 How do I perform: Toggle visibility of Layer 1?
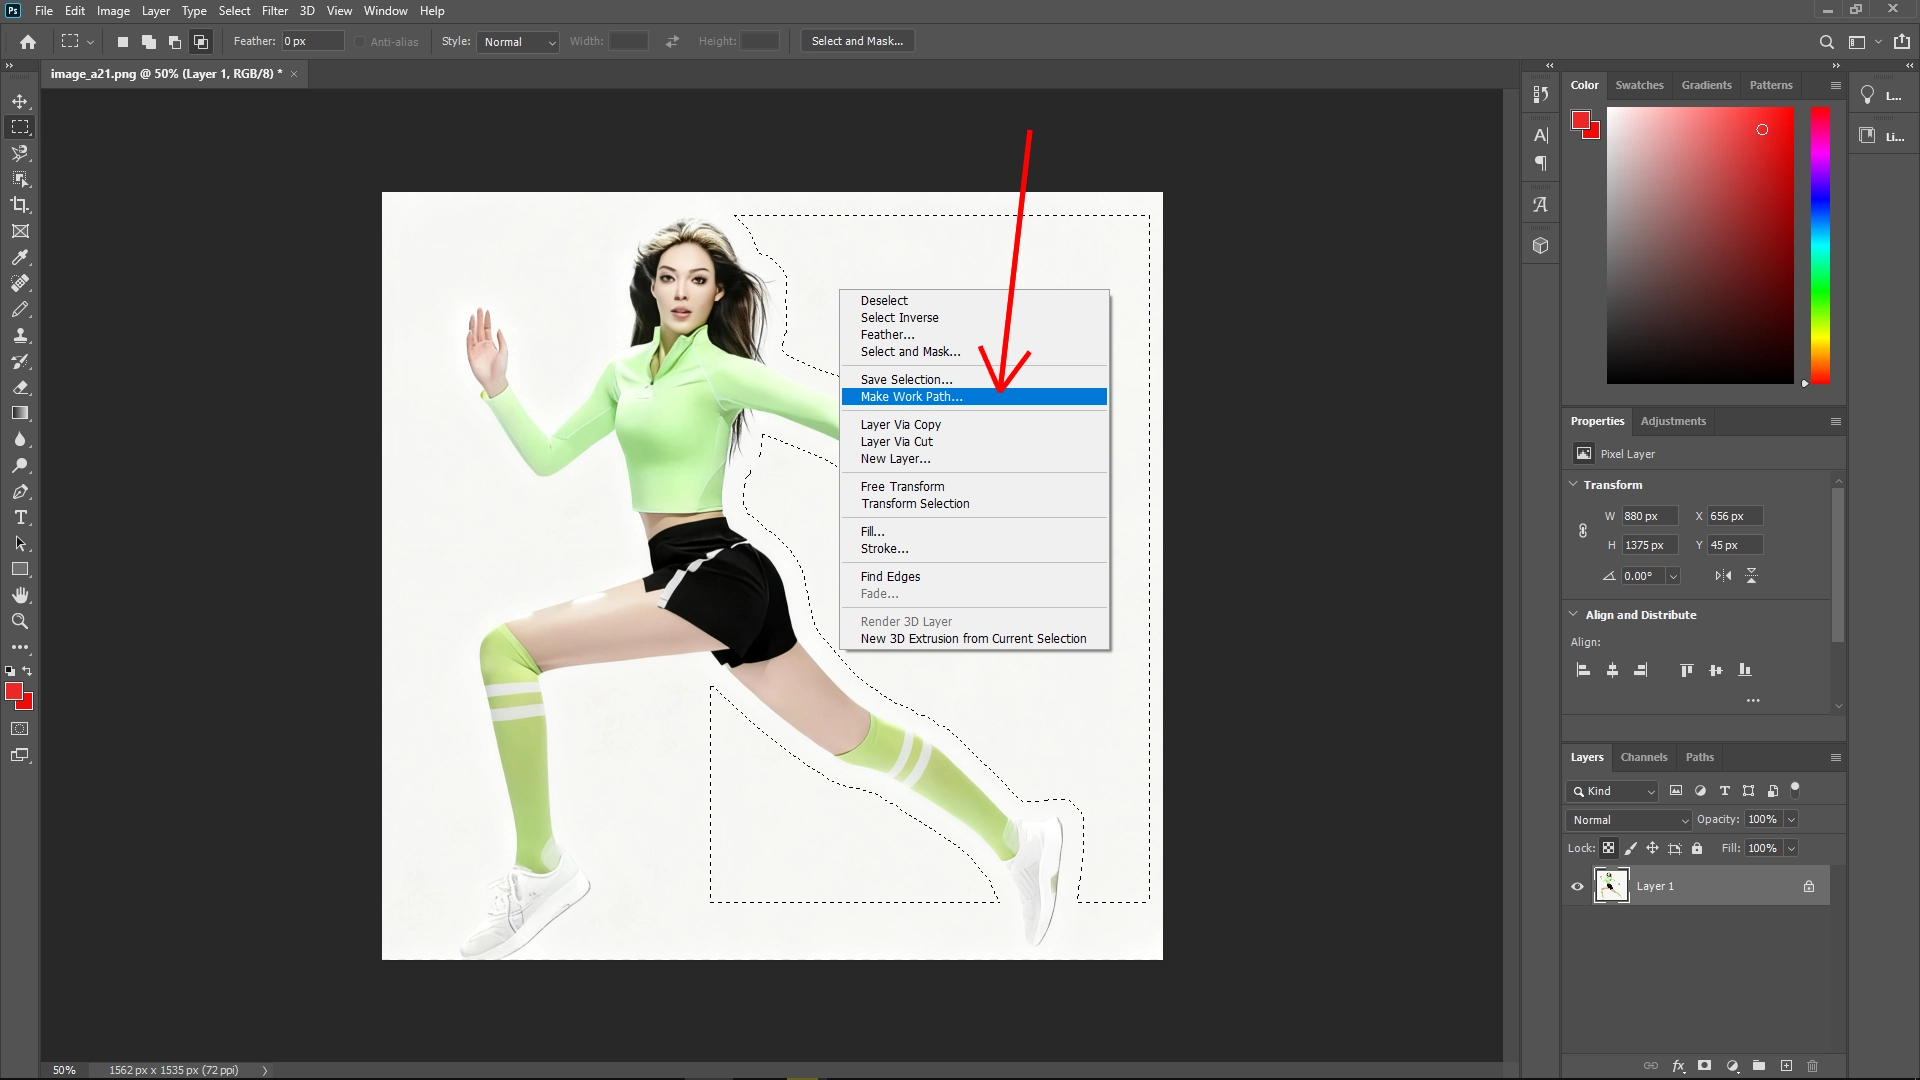coord(1575,885)
